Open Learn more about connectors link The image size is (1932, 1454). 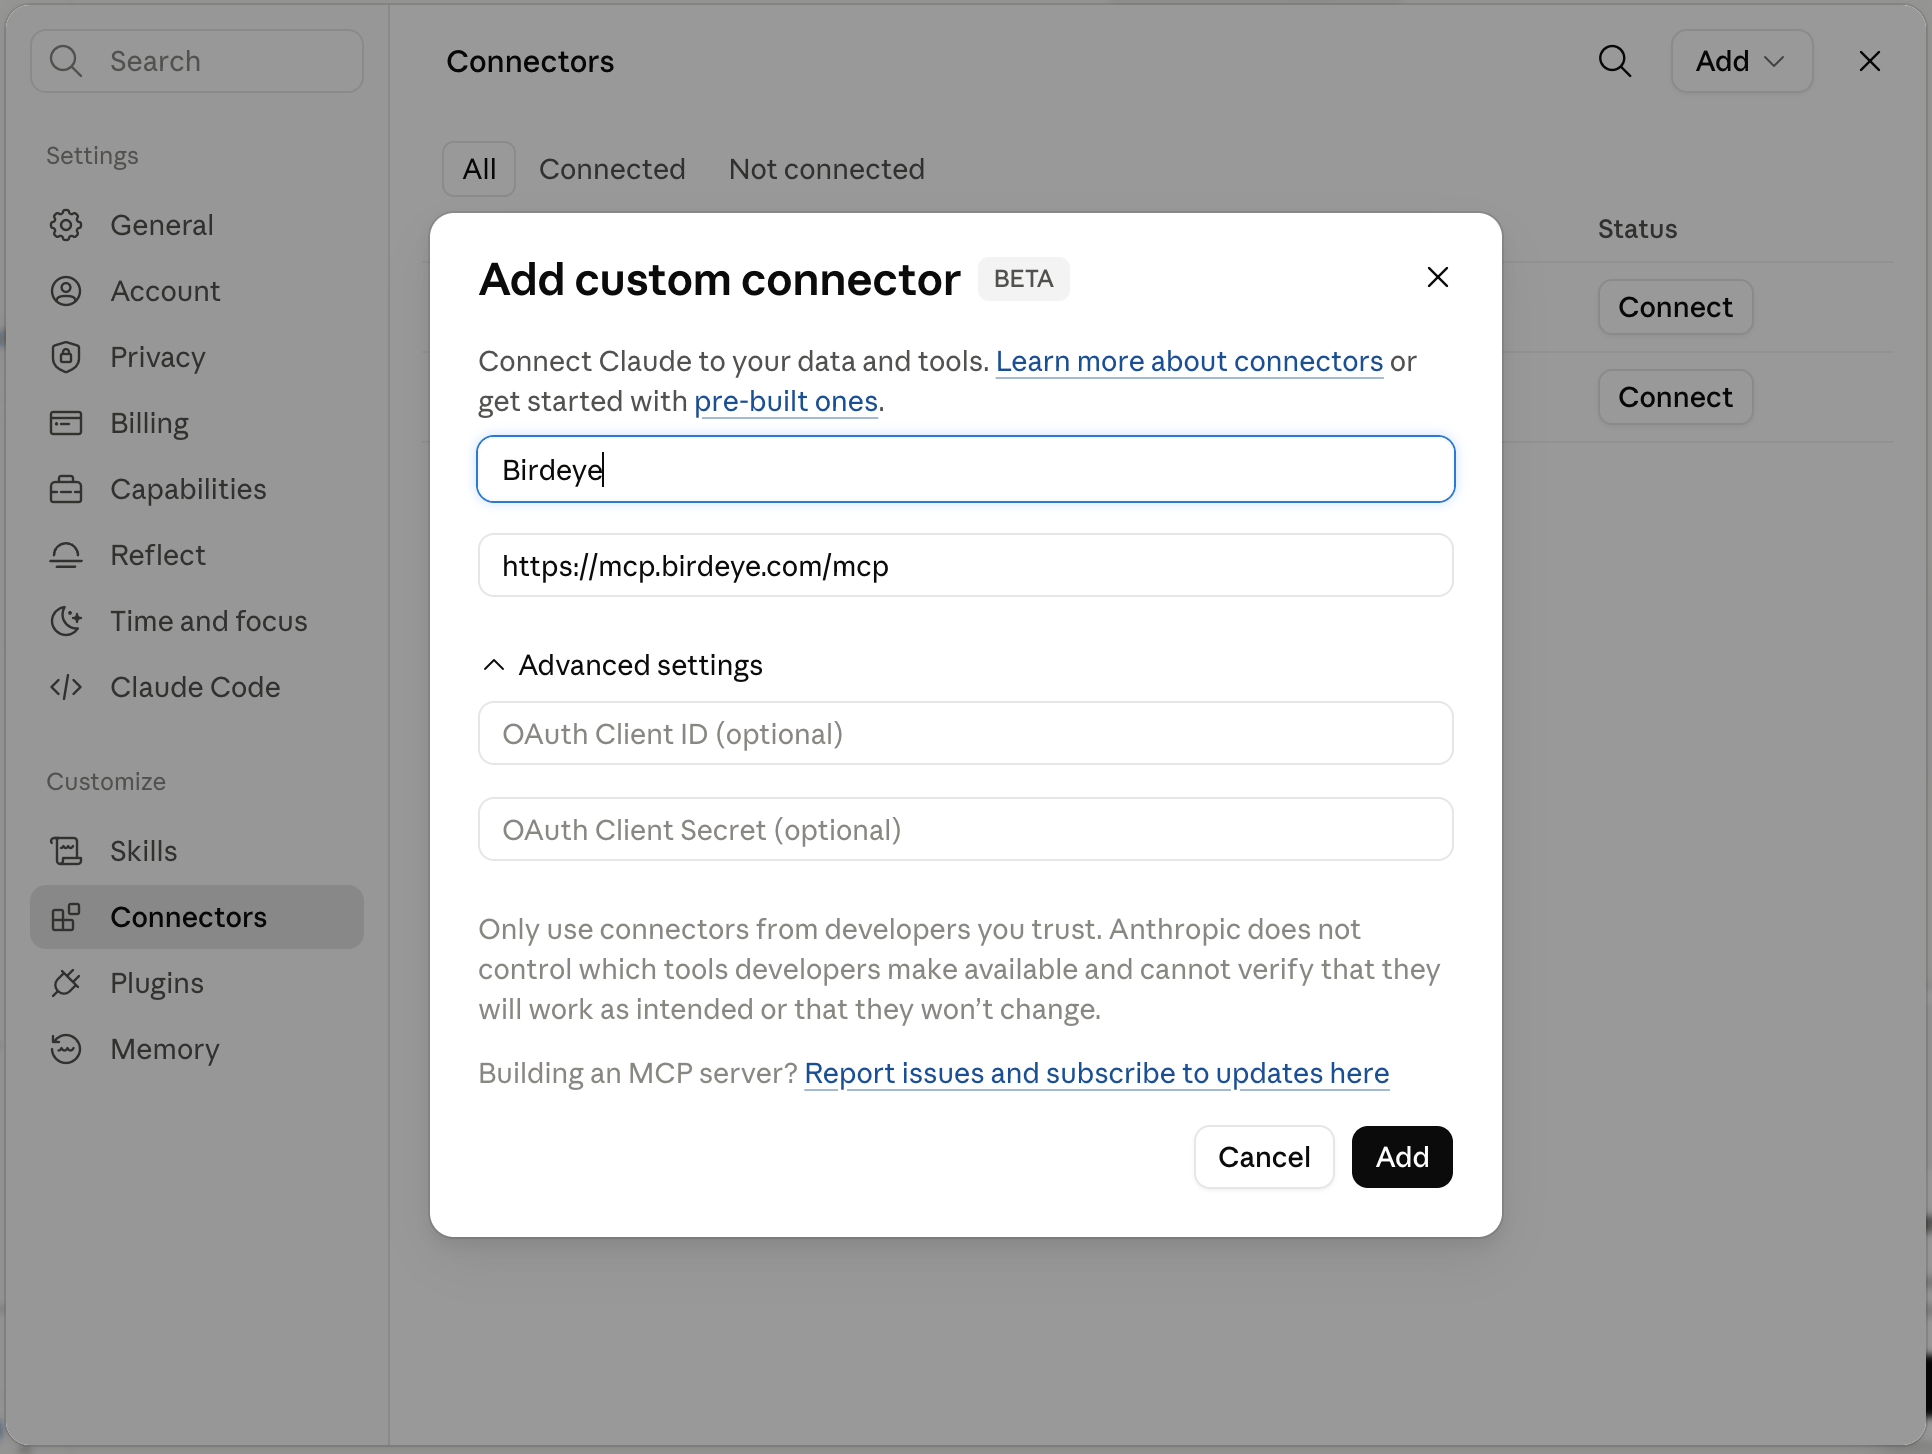1189,361
